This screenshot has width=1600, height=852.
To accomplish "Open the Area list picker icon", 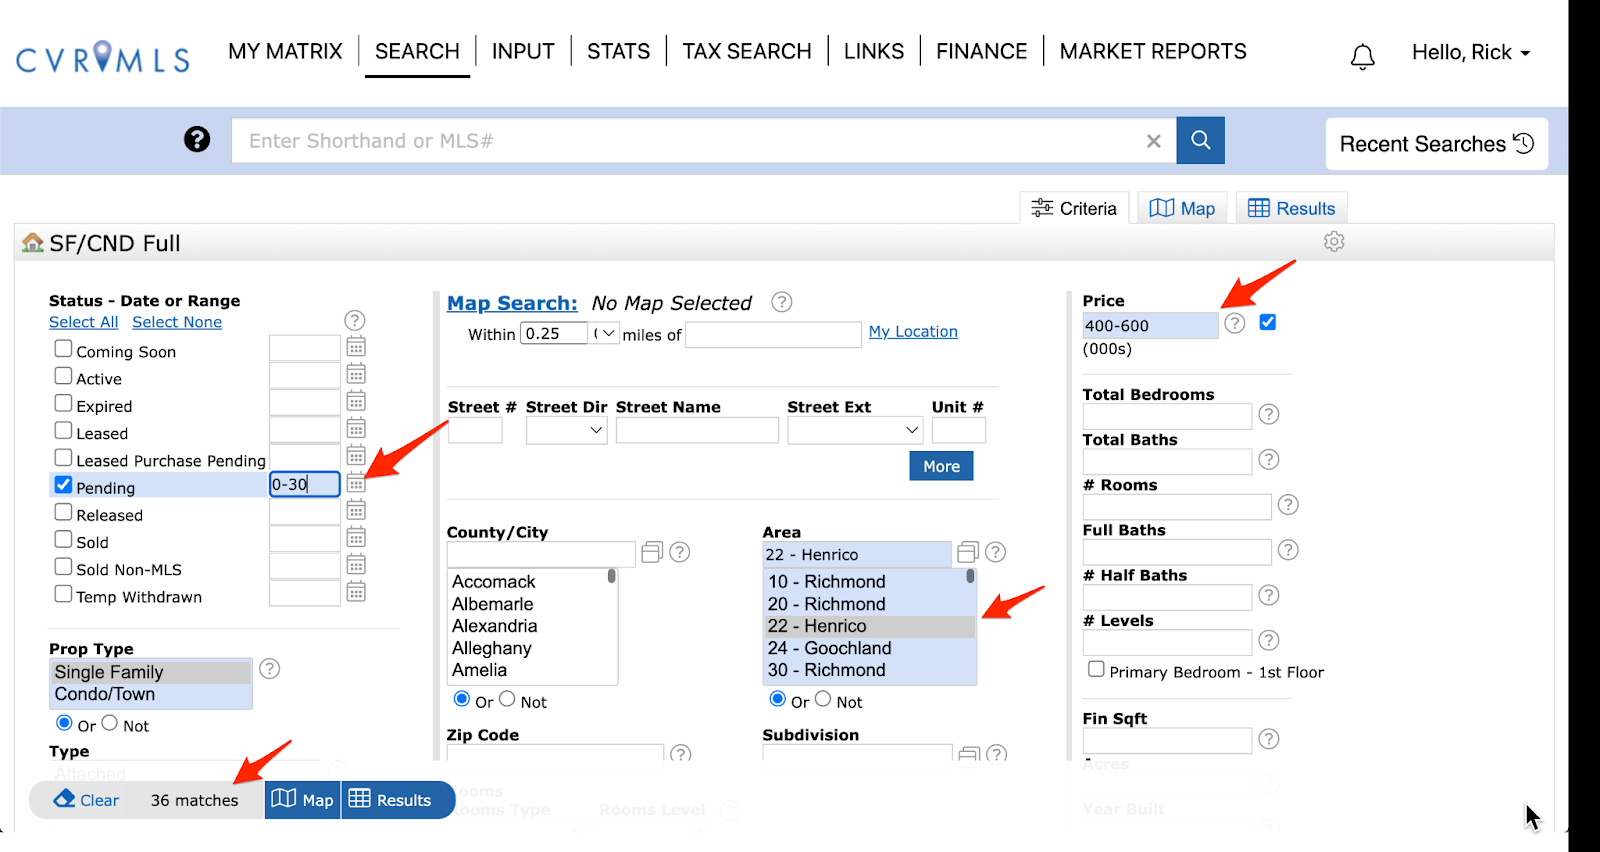I will [x=968, y=552].
